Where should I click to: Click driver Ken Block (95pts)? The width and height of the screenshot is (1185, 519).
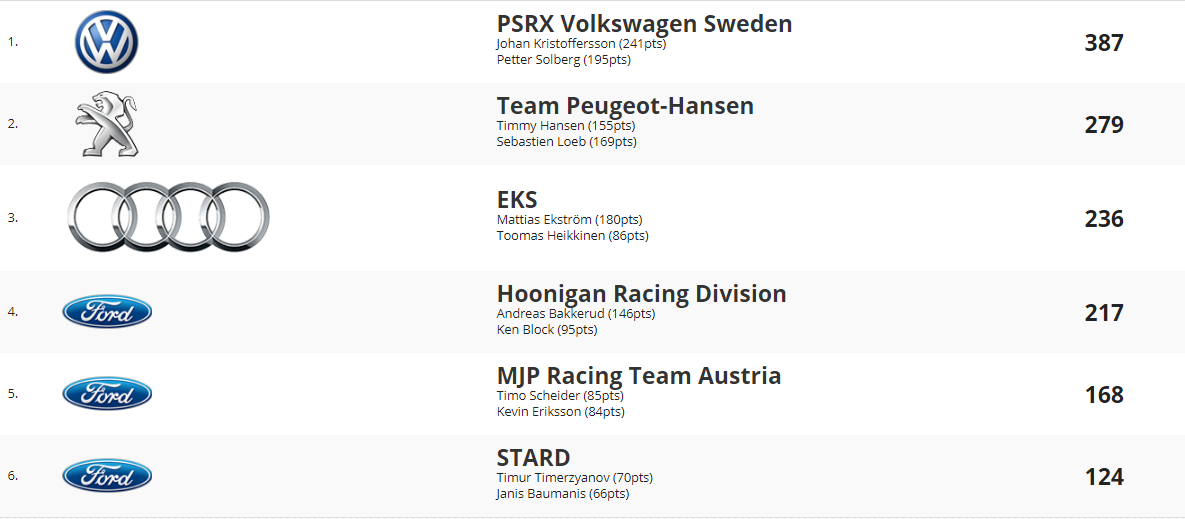coord(547,330)
